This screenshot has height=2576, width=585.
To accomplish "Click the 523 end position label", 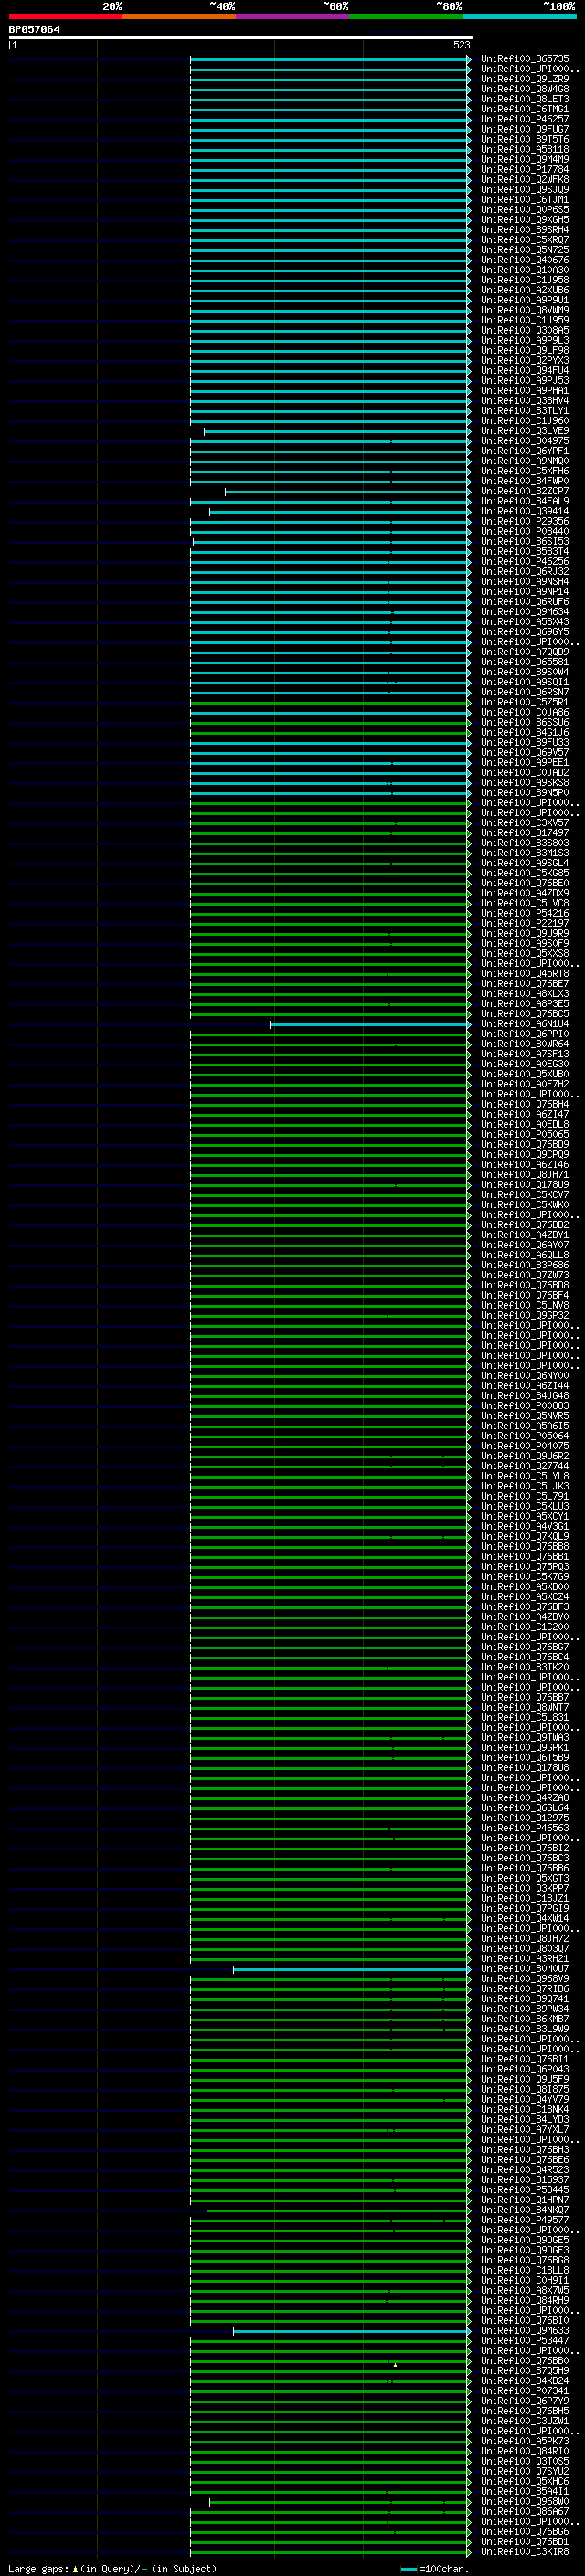I will pyautogui.click(x=461, y=45).
